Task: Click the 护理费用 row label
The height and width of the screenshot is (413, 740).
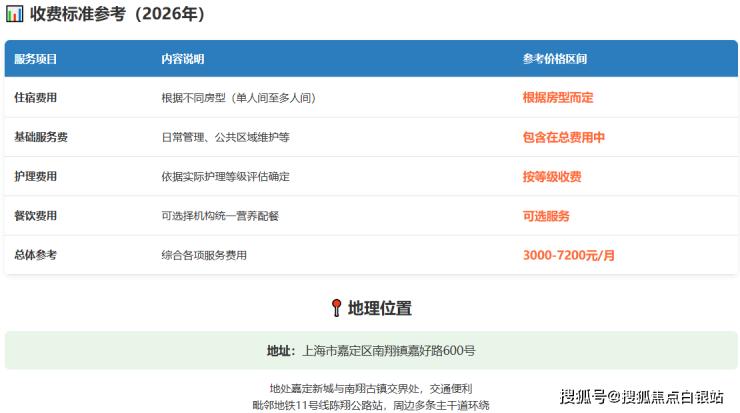Action: tap(35, 177)
